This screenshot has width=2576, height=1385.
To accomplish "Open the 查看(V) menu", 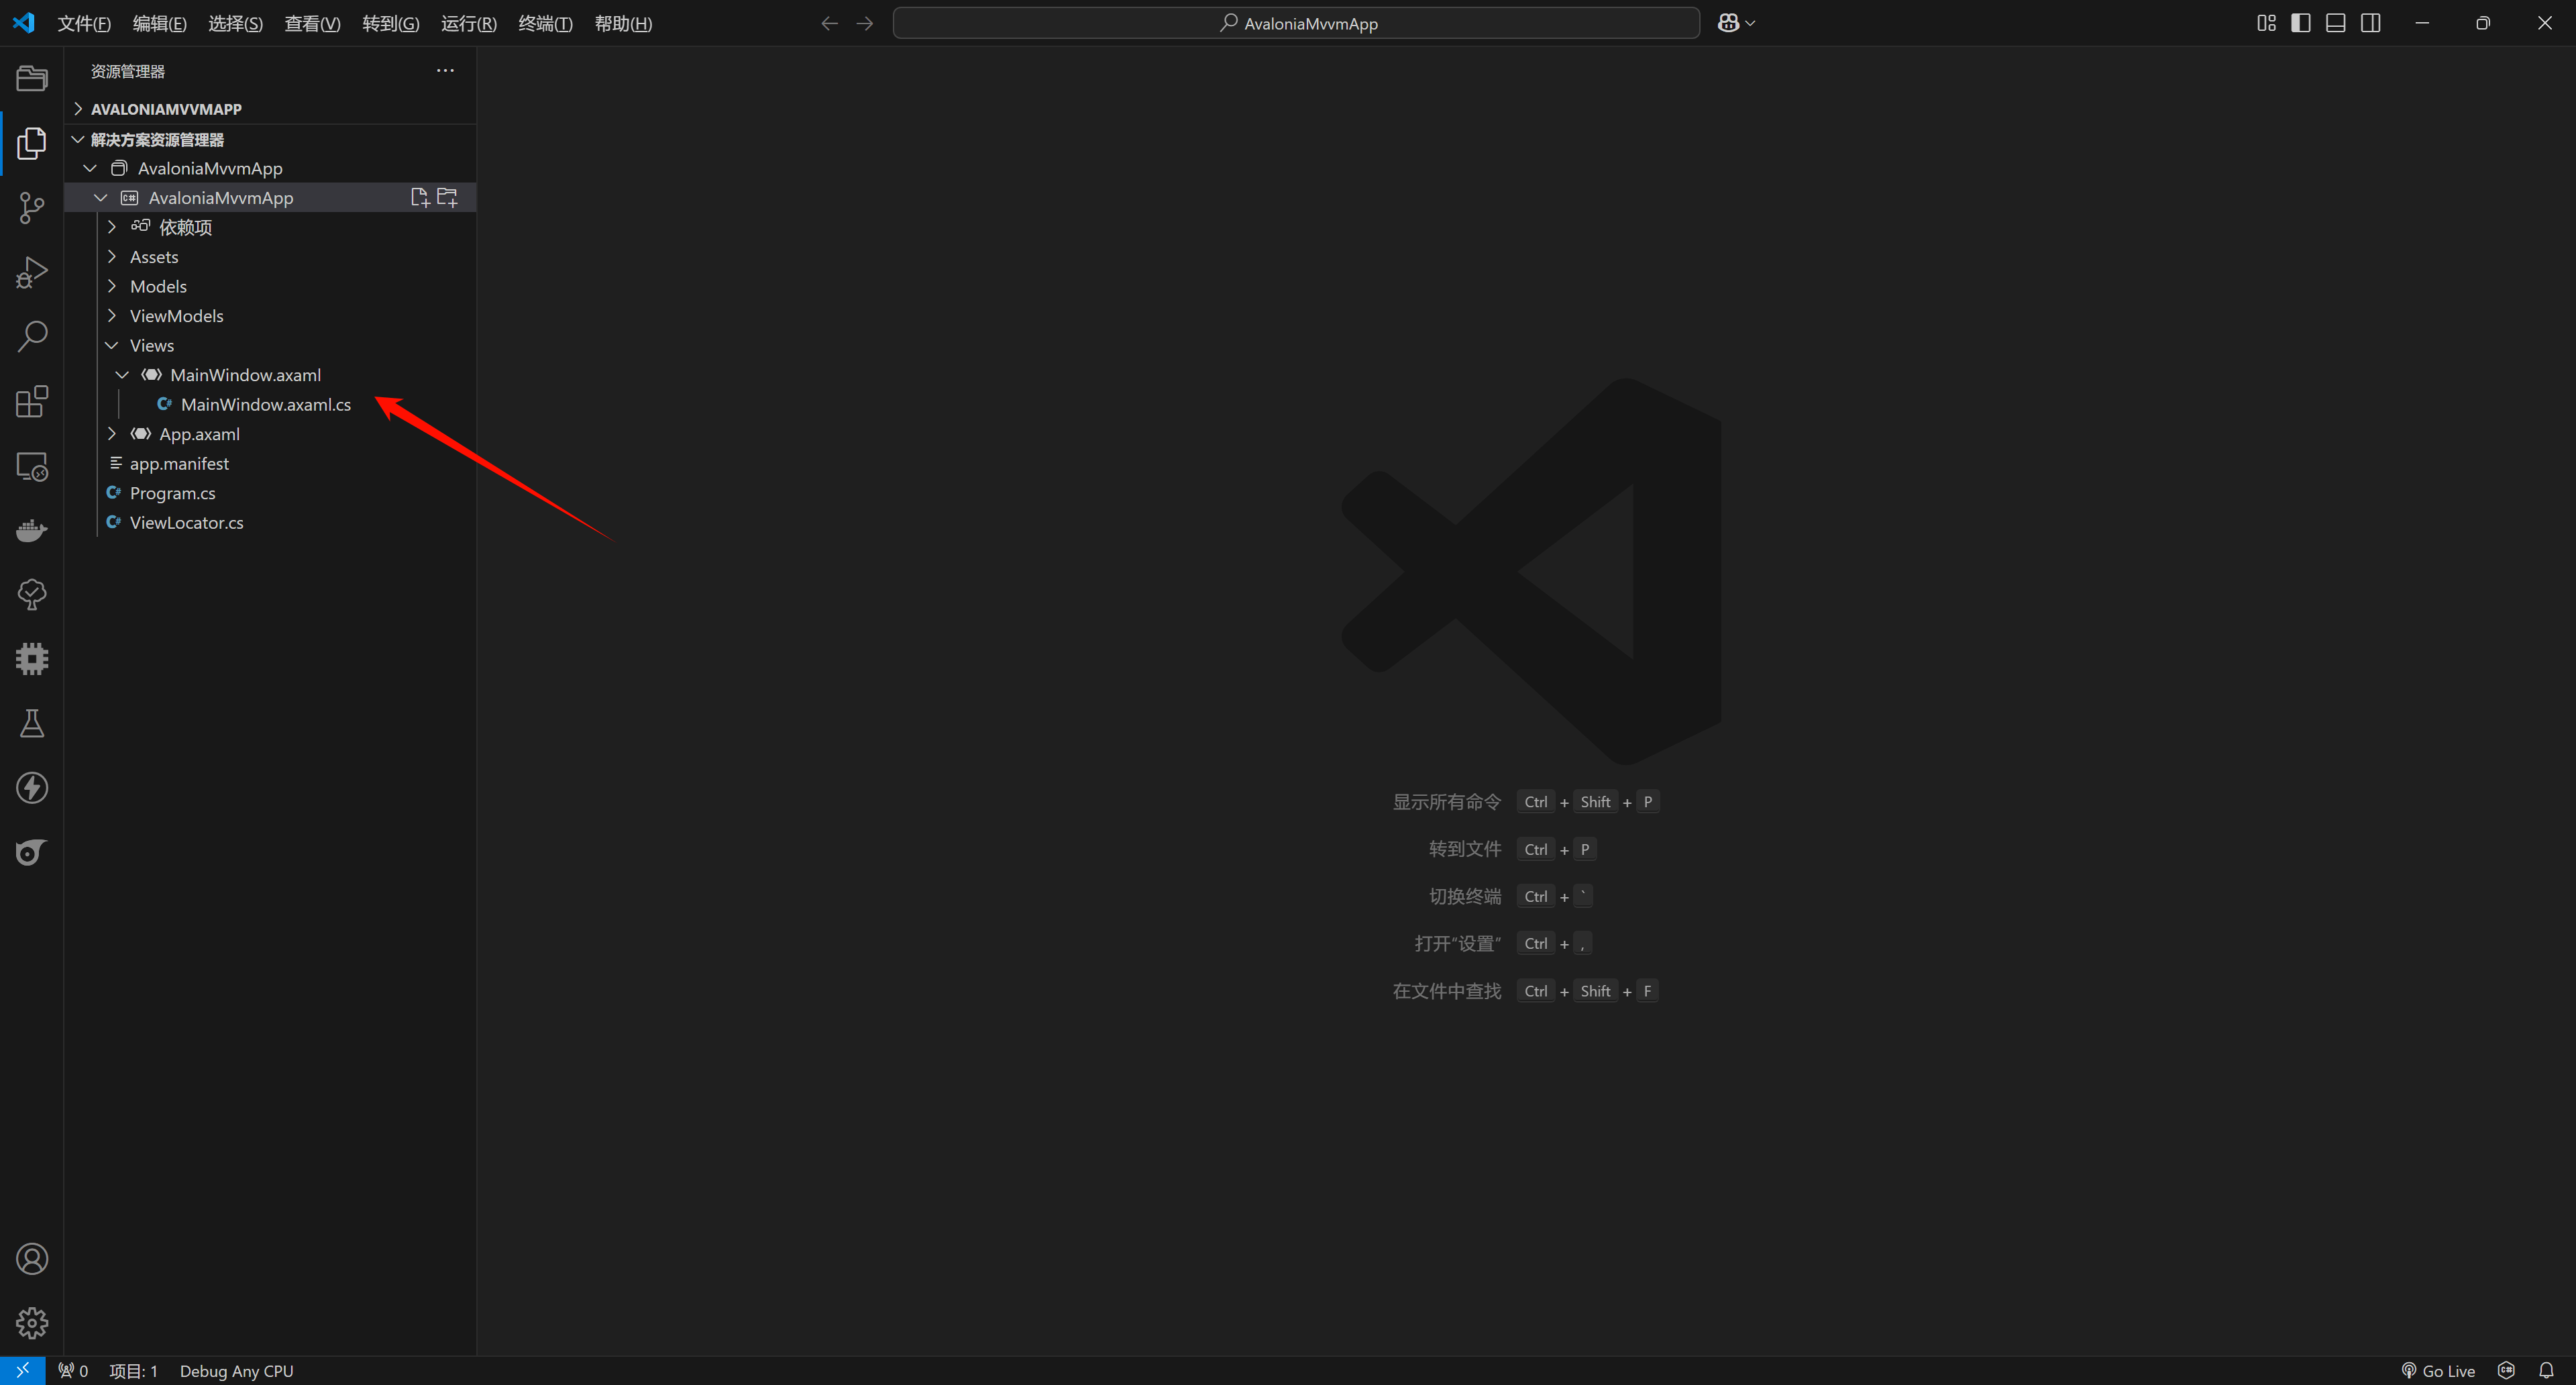I will pos(313,23).
